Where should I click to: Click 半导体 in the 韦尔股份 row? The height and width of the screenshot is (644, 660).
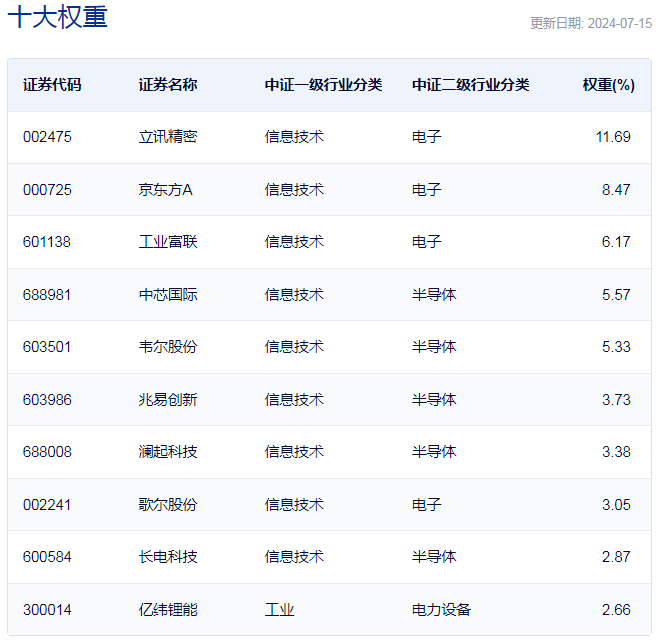point(434,347)
